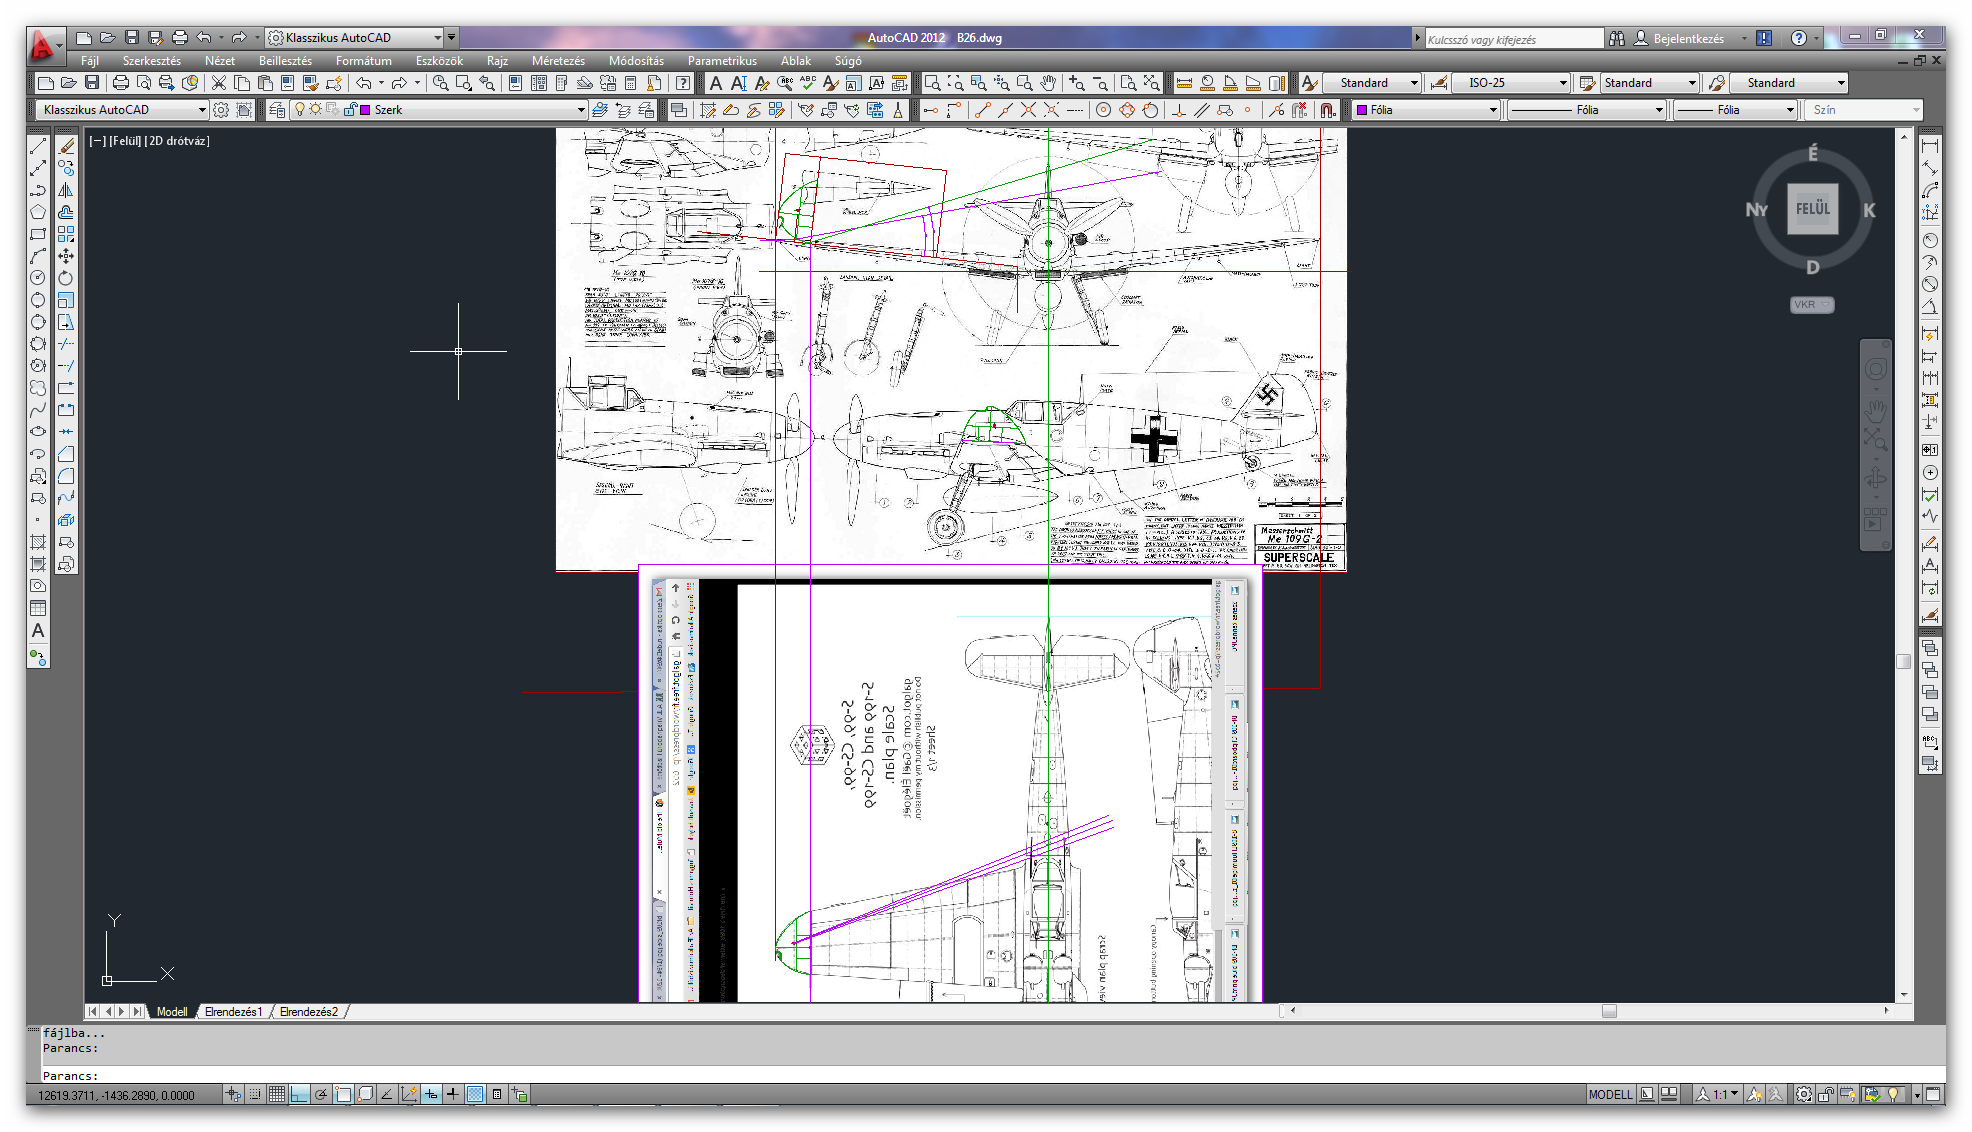
Task: Open the Fólia color swatch selector
Action: click(x=1492, y=110)
